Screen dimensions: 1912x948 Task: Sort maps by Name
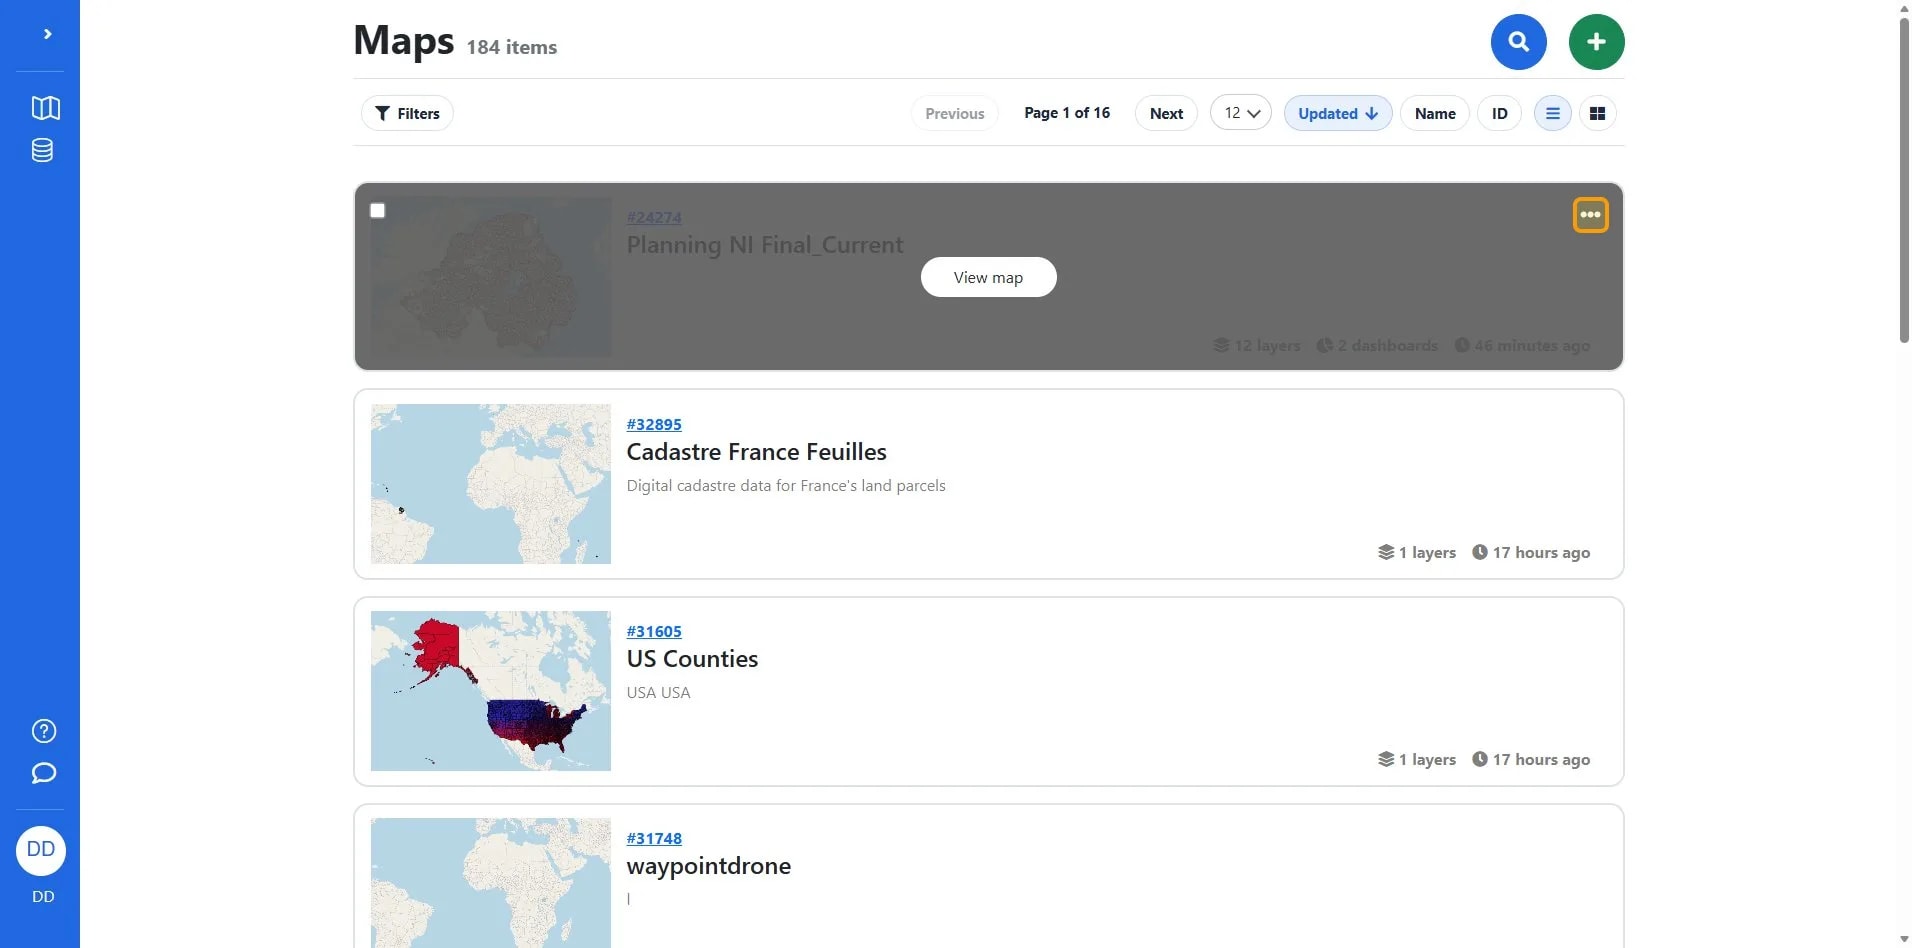click(x=1435, y=113)
